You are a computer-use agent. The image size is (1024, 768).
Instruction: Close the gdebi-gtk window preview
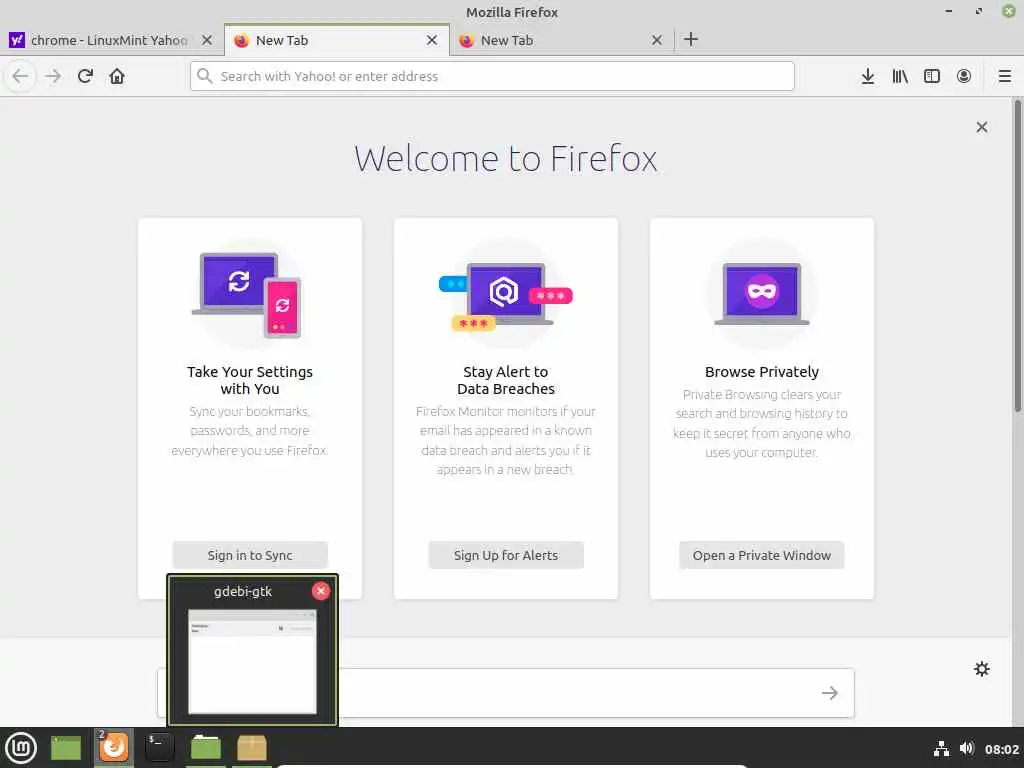[x=321, y=591]
